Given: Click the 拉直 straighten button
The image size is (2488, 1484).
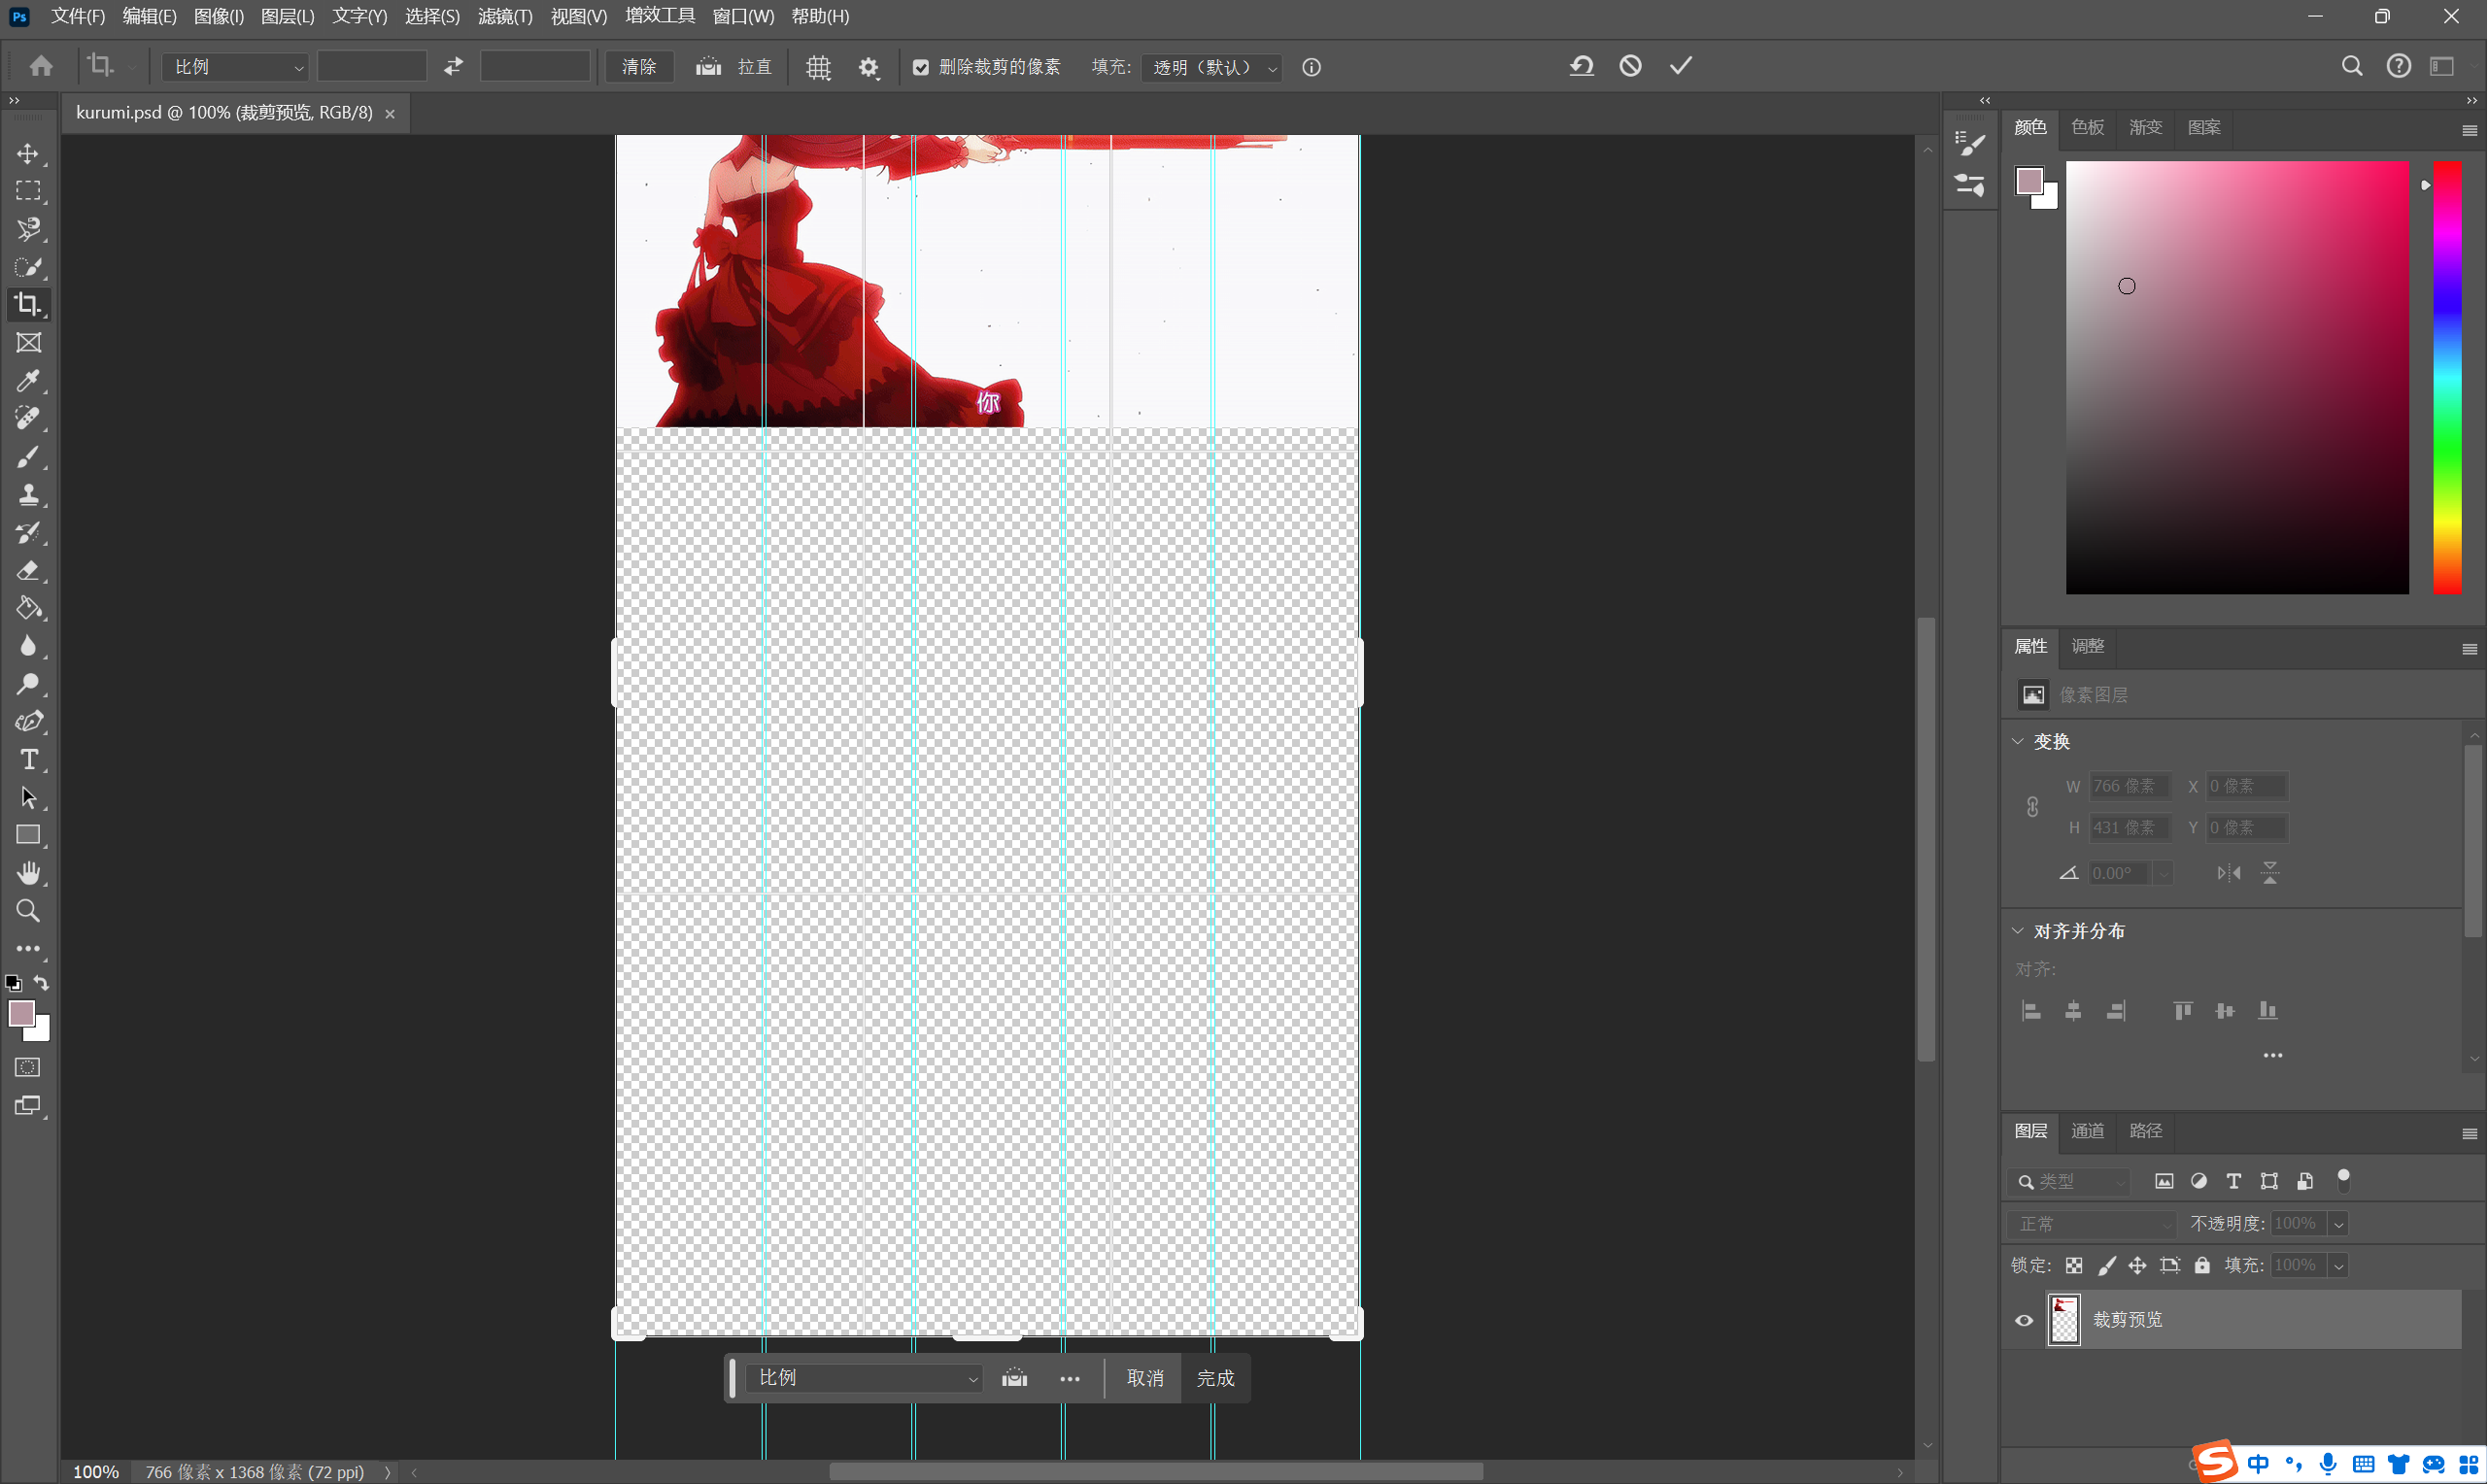Looking at the screenshot, I should pyautogui.click(x=736, y=67).
